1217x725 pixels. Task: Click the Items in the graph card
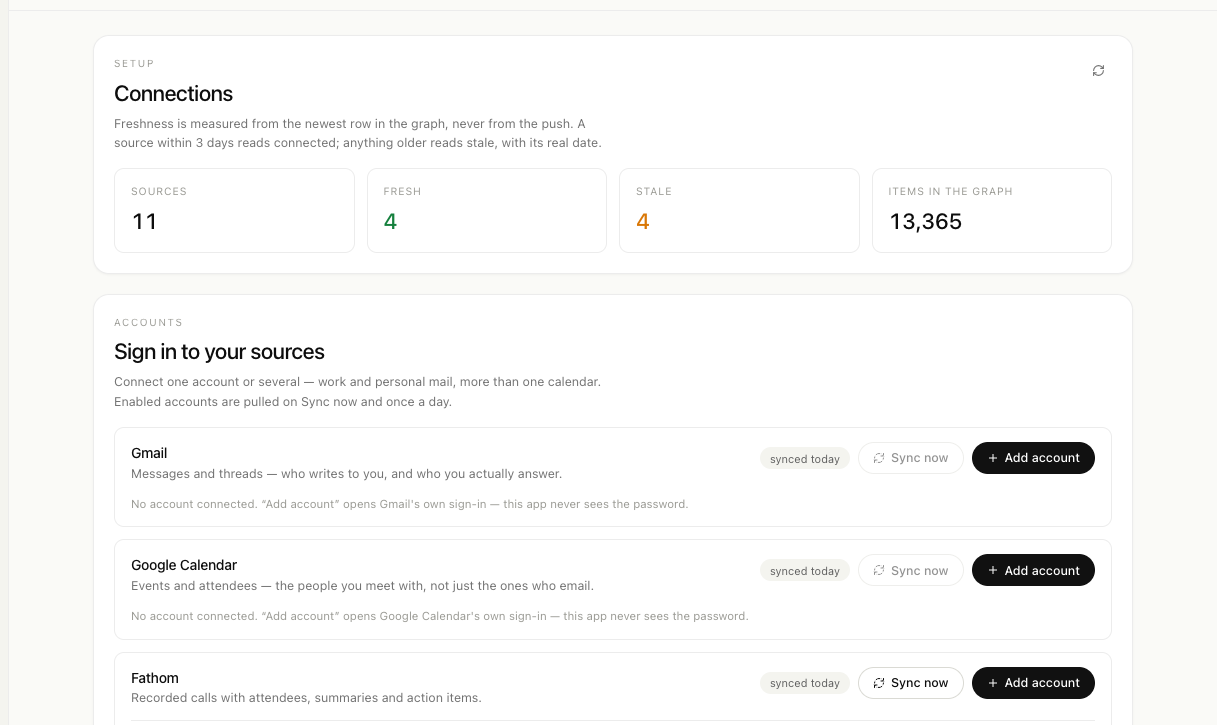click(992, 210)
